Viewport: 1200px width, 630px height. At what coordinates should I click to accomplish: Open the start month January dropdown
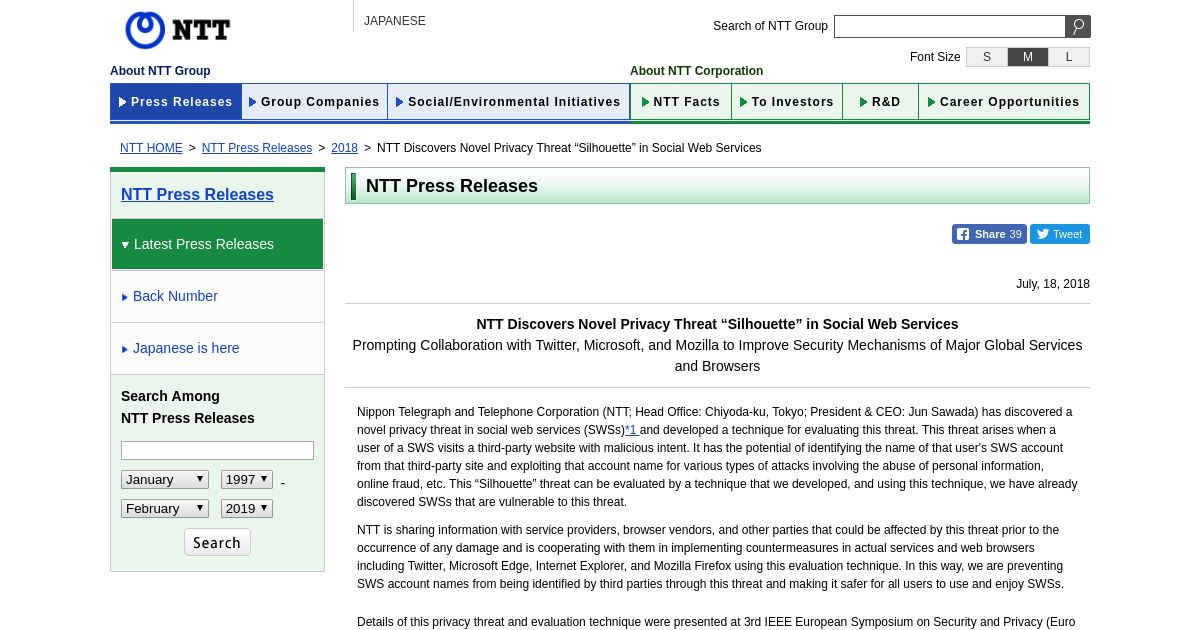coord(165,480)
